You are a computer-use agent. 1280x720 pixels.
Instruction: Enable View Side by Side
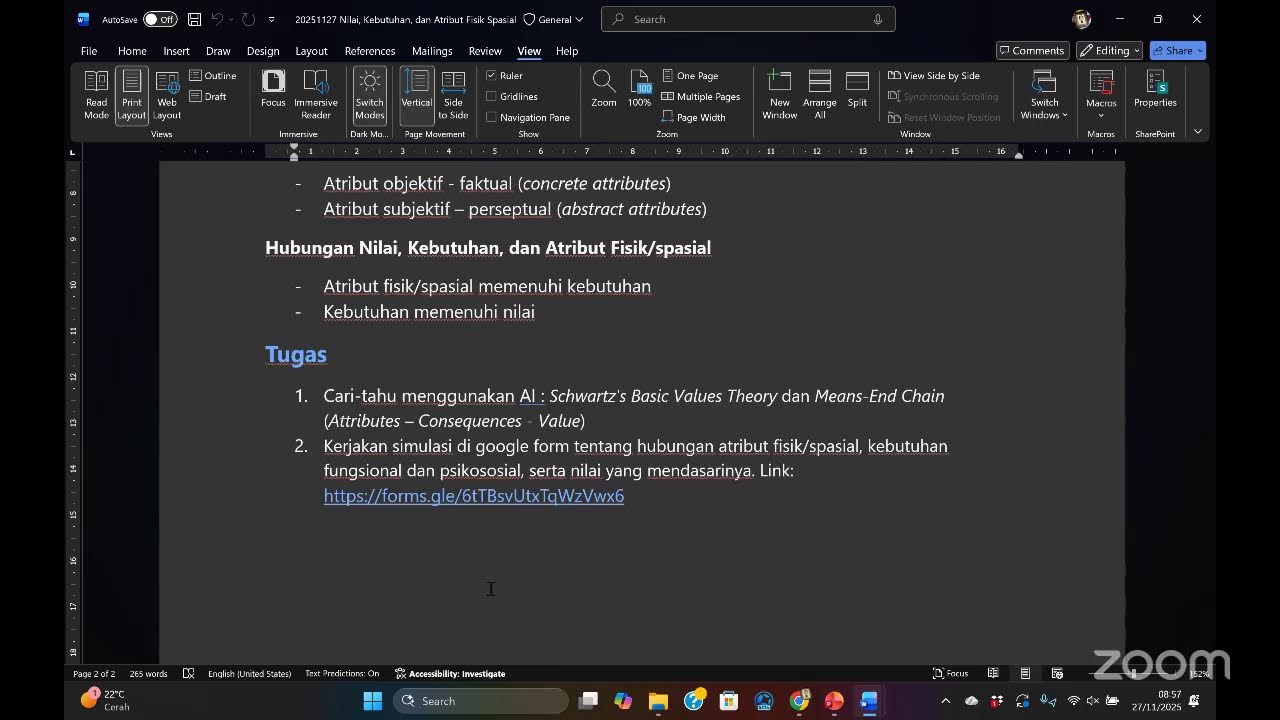coord(934,76)
